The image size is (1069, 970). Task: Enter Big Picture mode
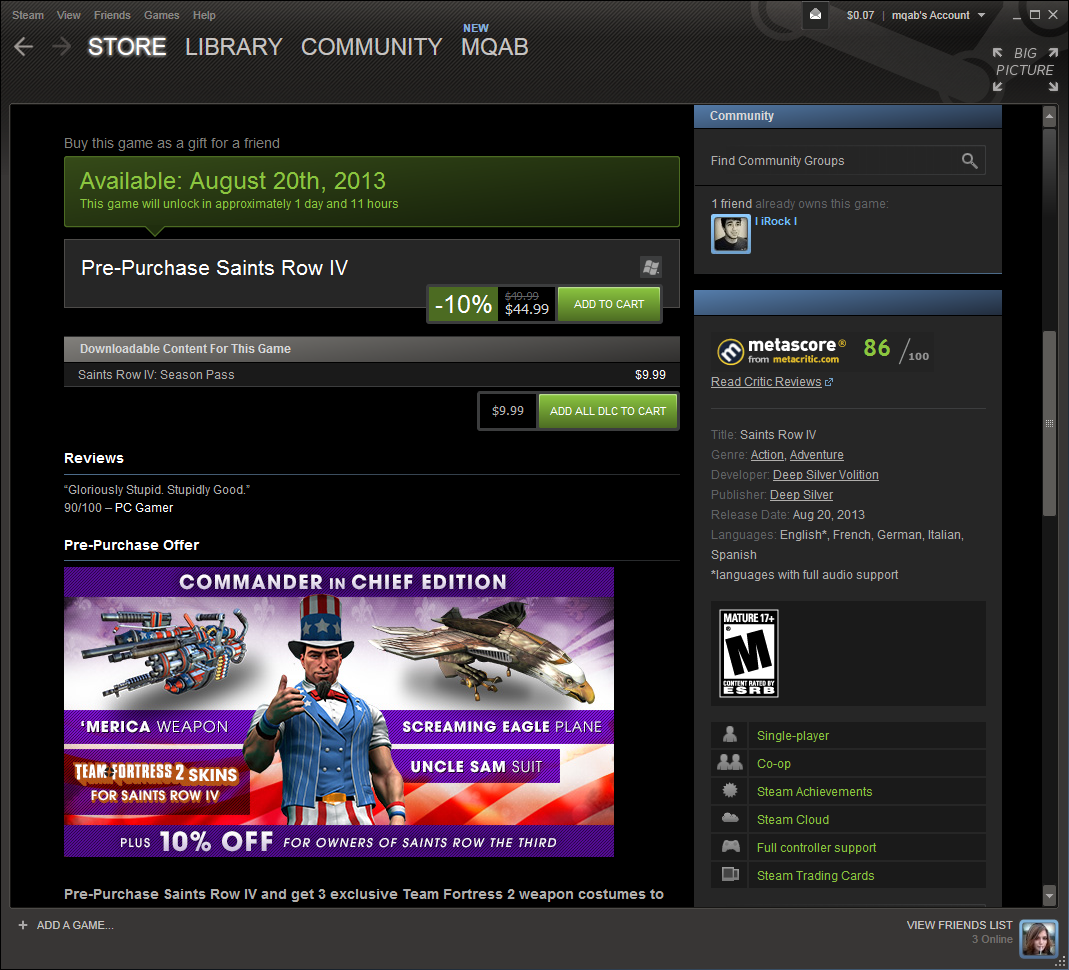point(1025,70)
